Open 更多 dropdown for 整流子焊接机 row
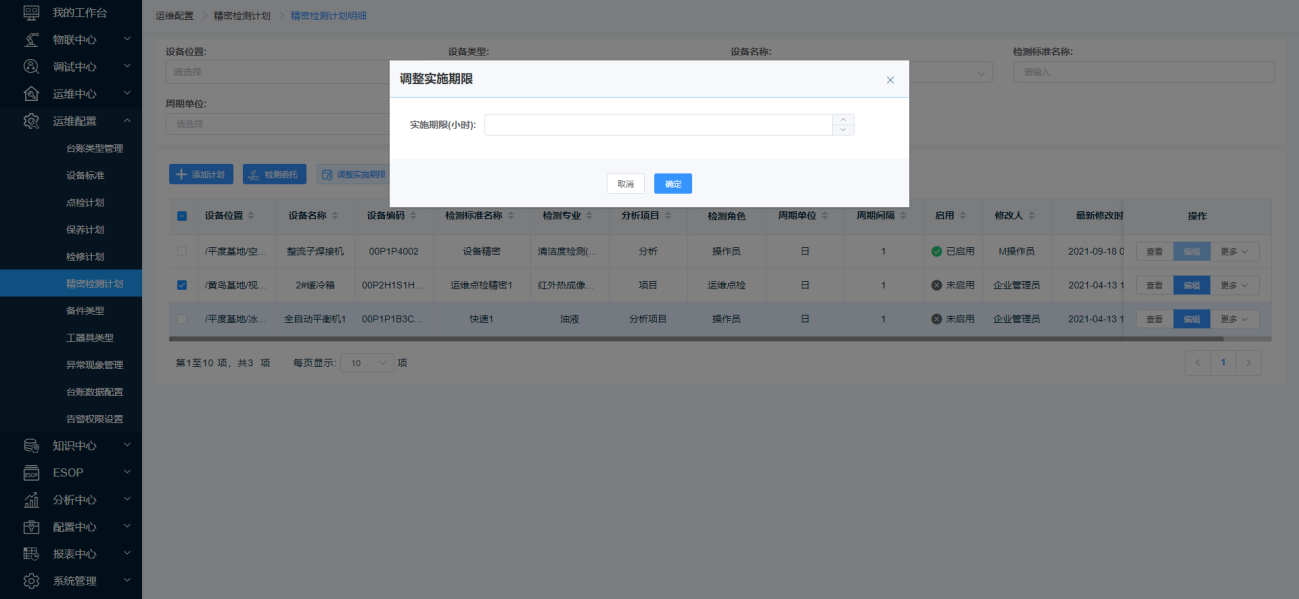The width and height of the screenshot is (1299, 599). pos(1238,251)
